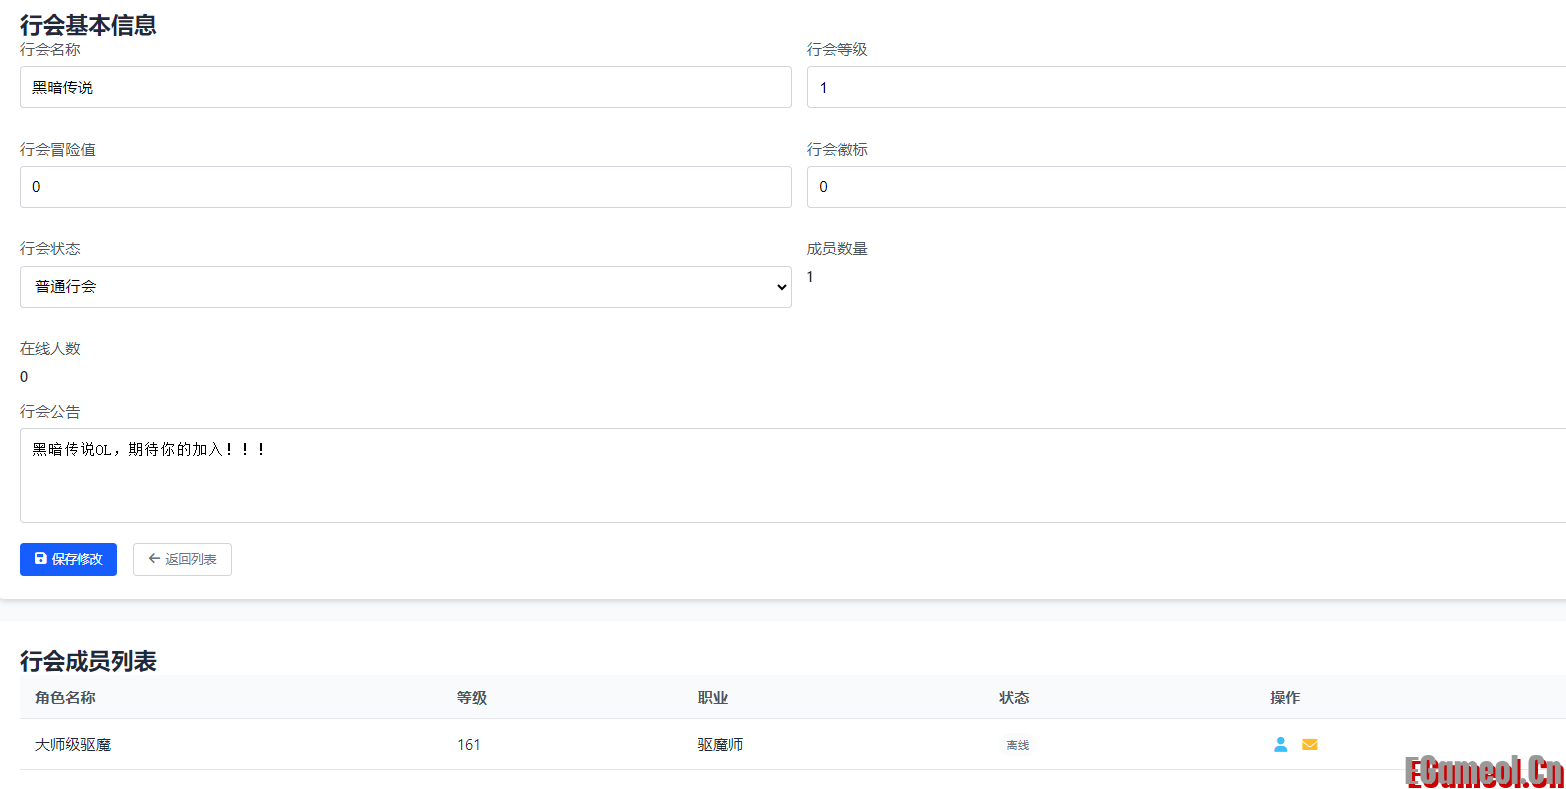Click 返回列表 to go back to the list
This screenshot has height=789, width=1566.
[x=182, y=559]
